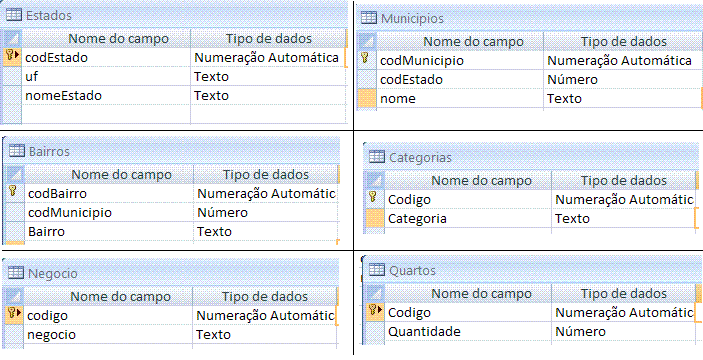Click the nomeEstado field name cell
The width and height of the screenshot is (703, 360).
[x=106, y=95]
